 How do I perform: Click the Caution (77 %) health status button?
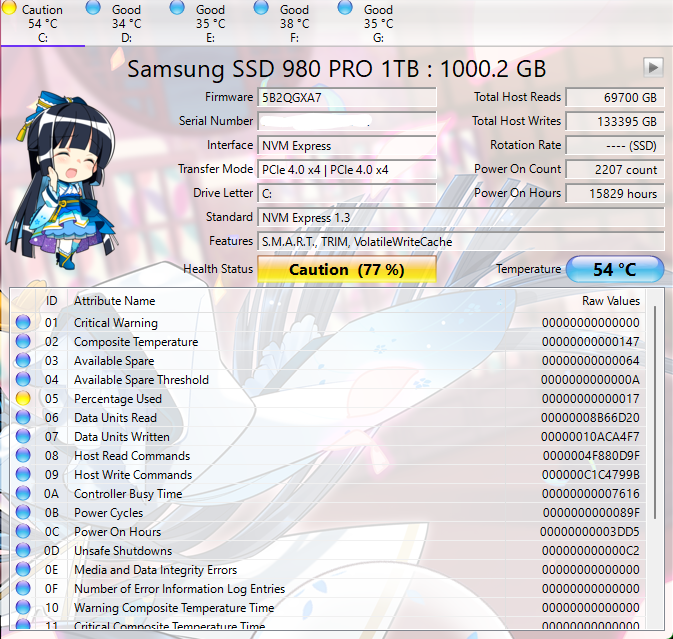347,270
